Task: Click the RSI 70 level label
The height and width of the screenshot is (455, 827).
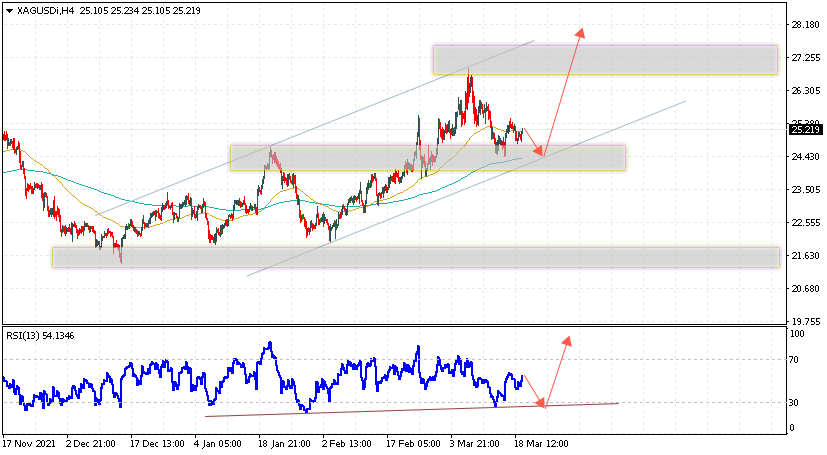Action: pyautogui.click(x=794, y=360)
